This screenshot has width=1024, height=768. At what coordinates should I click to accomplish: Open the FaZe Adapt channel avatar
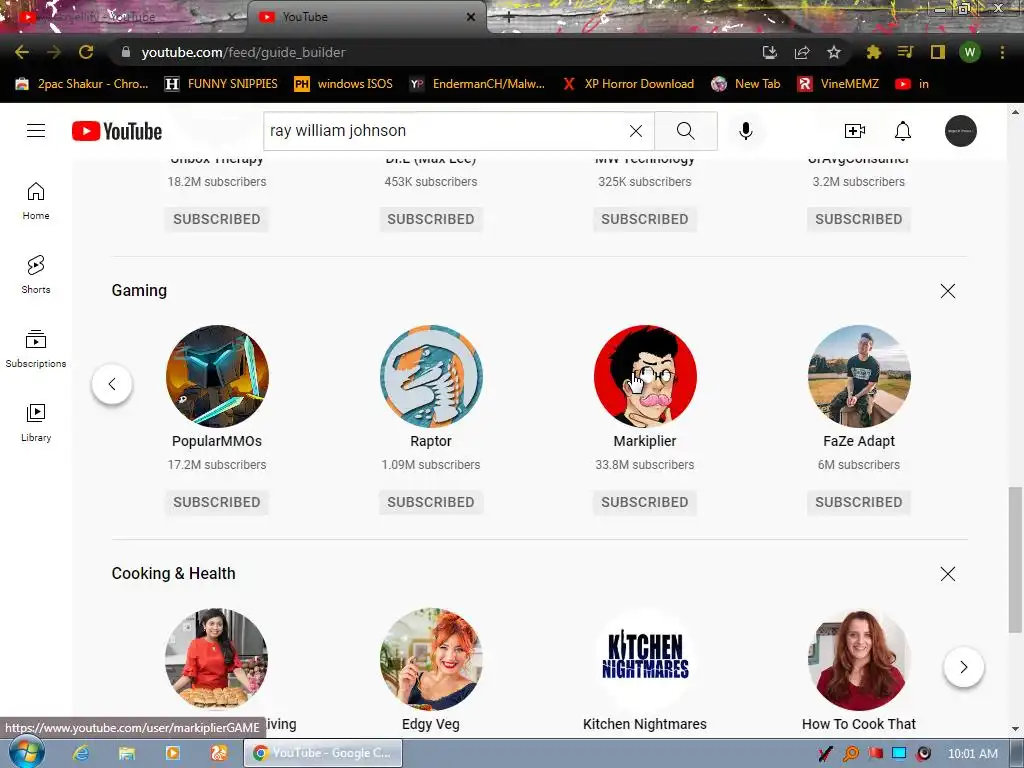tap(859, 376)
